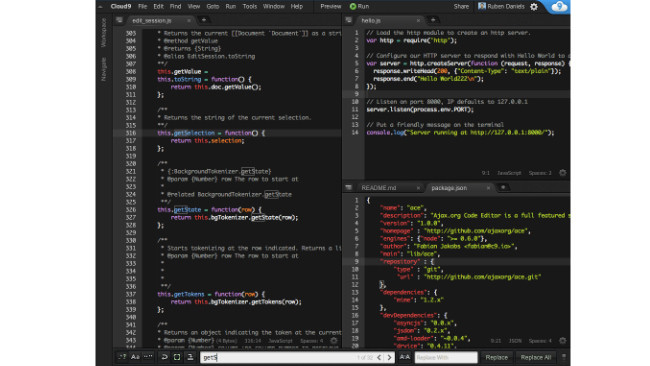Screen dimensions: 650x366
Task: Open JavaScript syntax selector in hello.js pane
Action: [509, 173]
